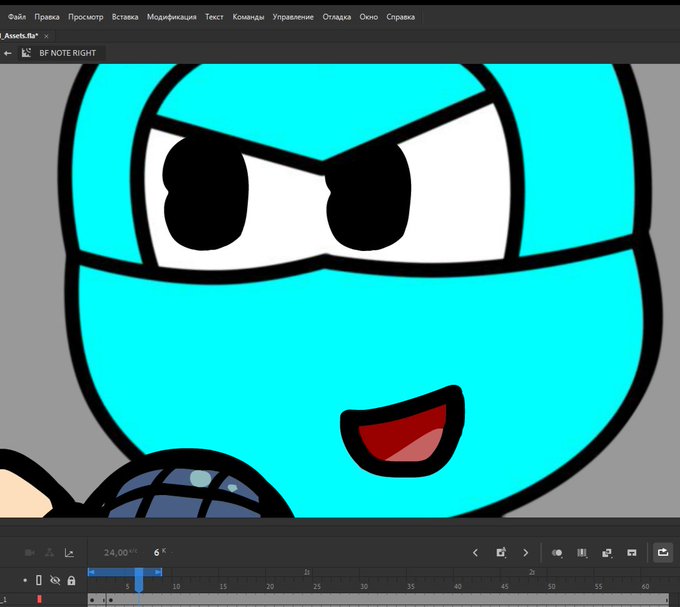The image size is (680, 607).
Task: Click the current frame number 6
Action: click(x=157, y=552)
